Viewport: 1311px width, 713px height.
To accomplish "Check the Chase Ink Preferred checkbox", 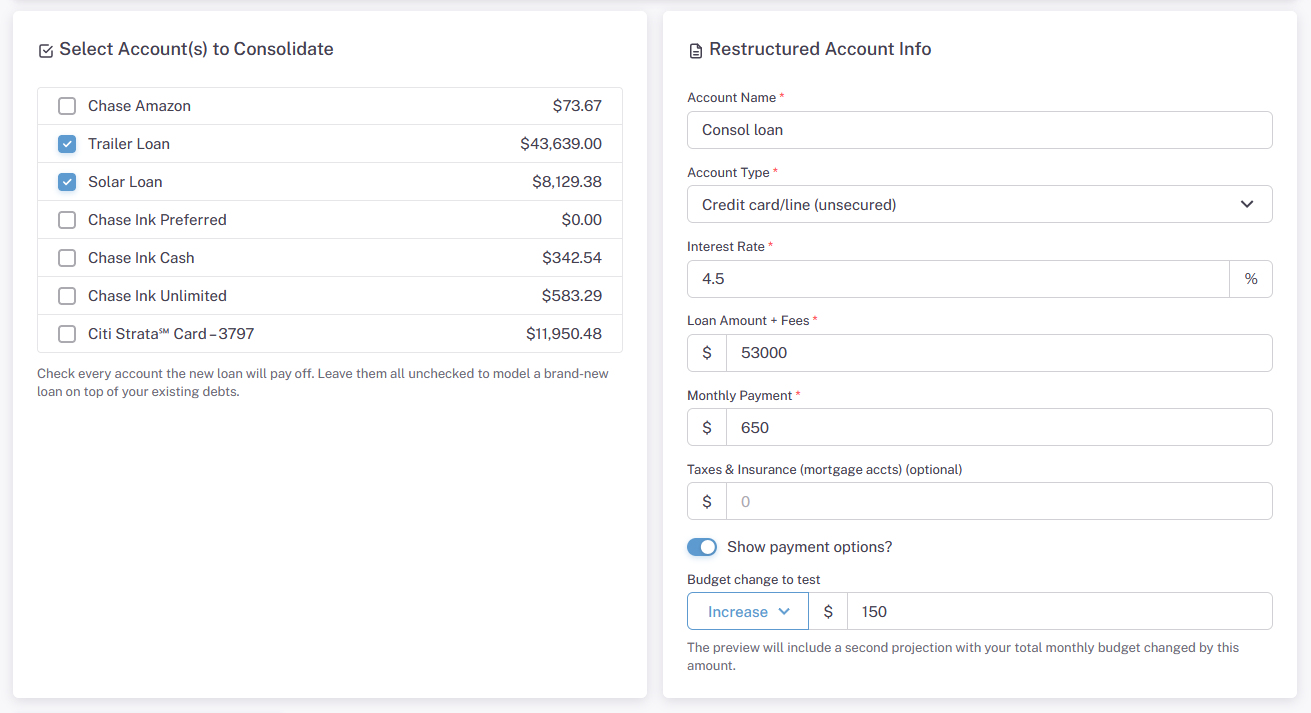I will (67, 220).
